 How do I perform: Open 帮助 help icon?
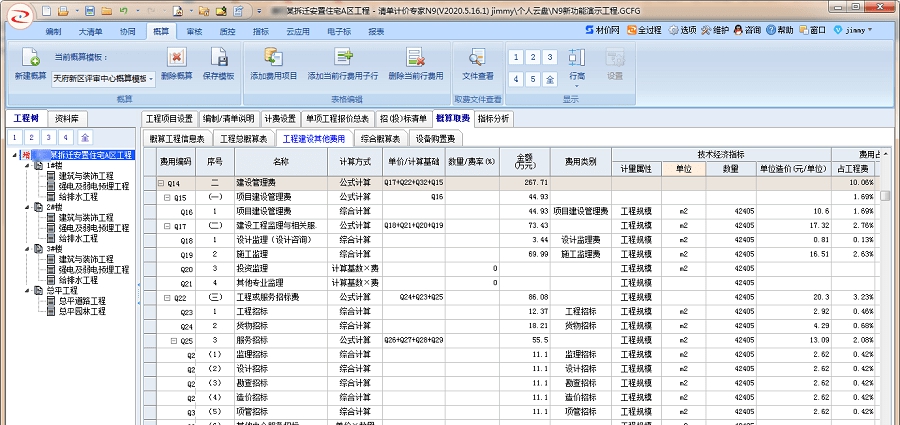pos(779,30)
